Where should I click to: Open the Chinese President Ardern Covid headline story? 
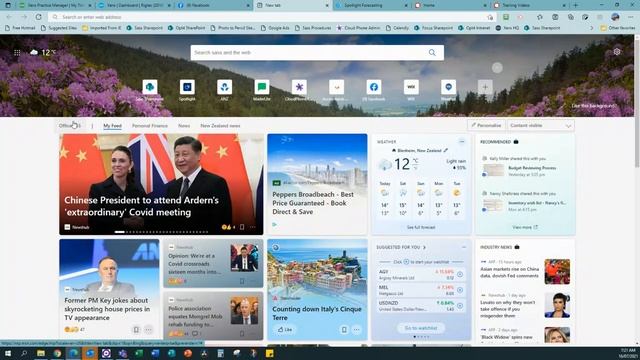(141, 206)
